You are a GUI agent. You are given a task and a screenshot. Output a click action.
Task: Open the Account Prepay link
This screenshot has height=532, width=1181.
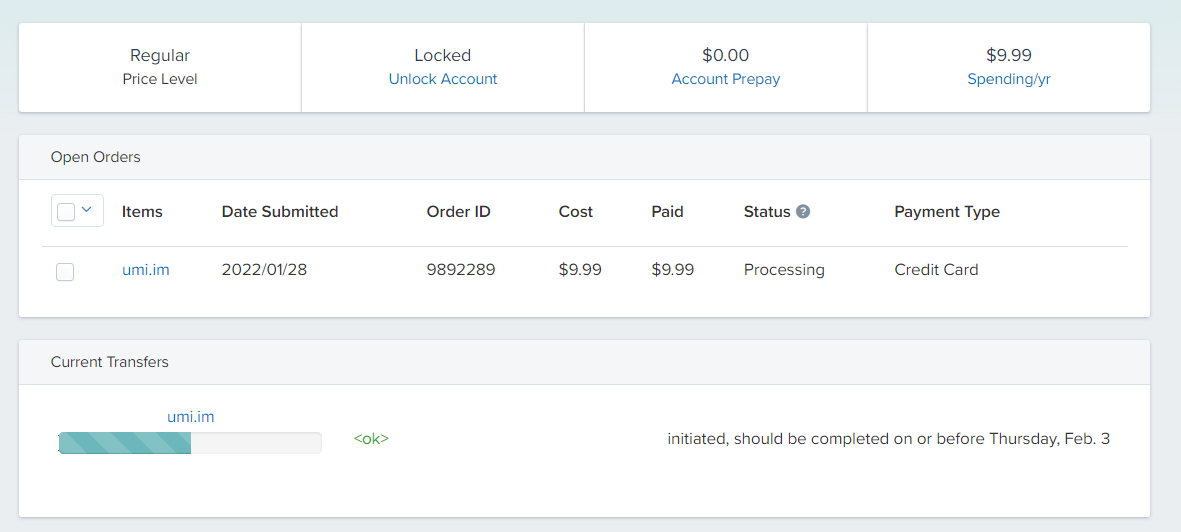tap(726, 79)
